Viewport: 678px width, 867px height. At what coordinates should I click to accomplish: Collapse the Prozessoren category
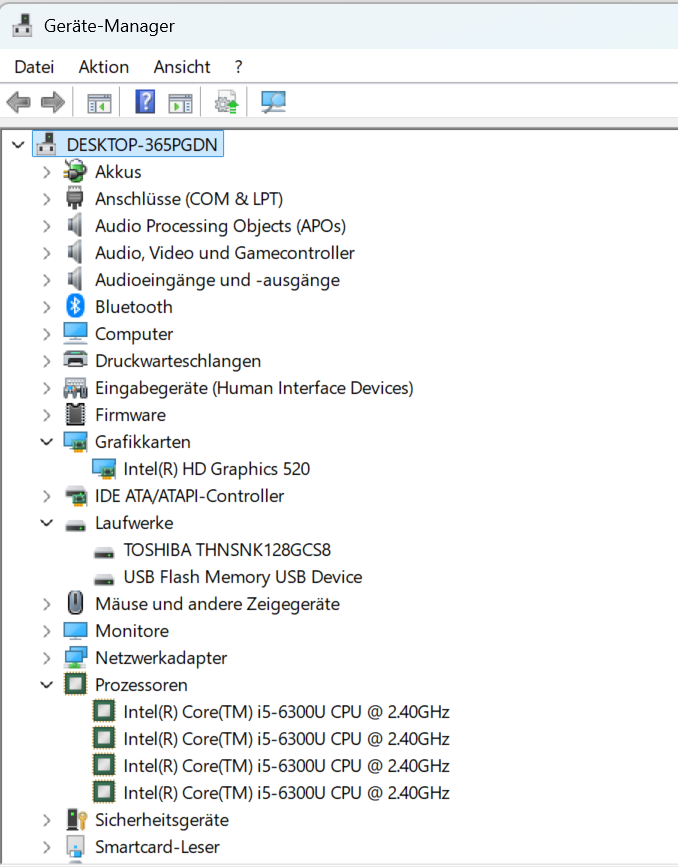tap(47, 685)
